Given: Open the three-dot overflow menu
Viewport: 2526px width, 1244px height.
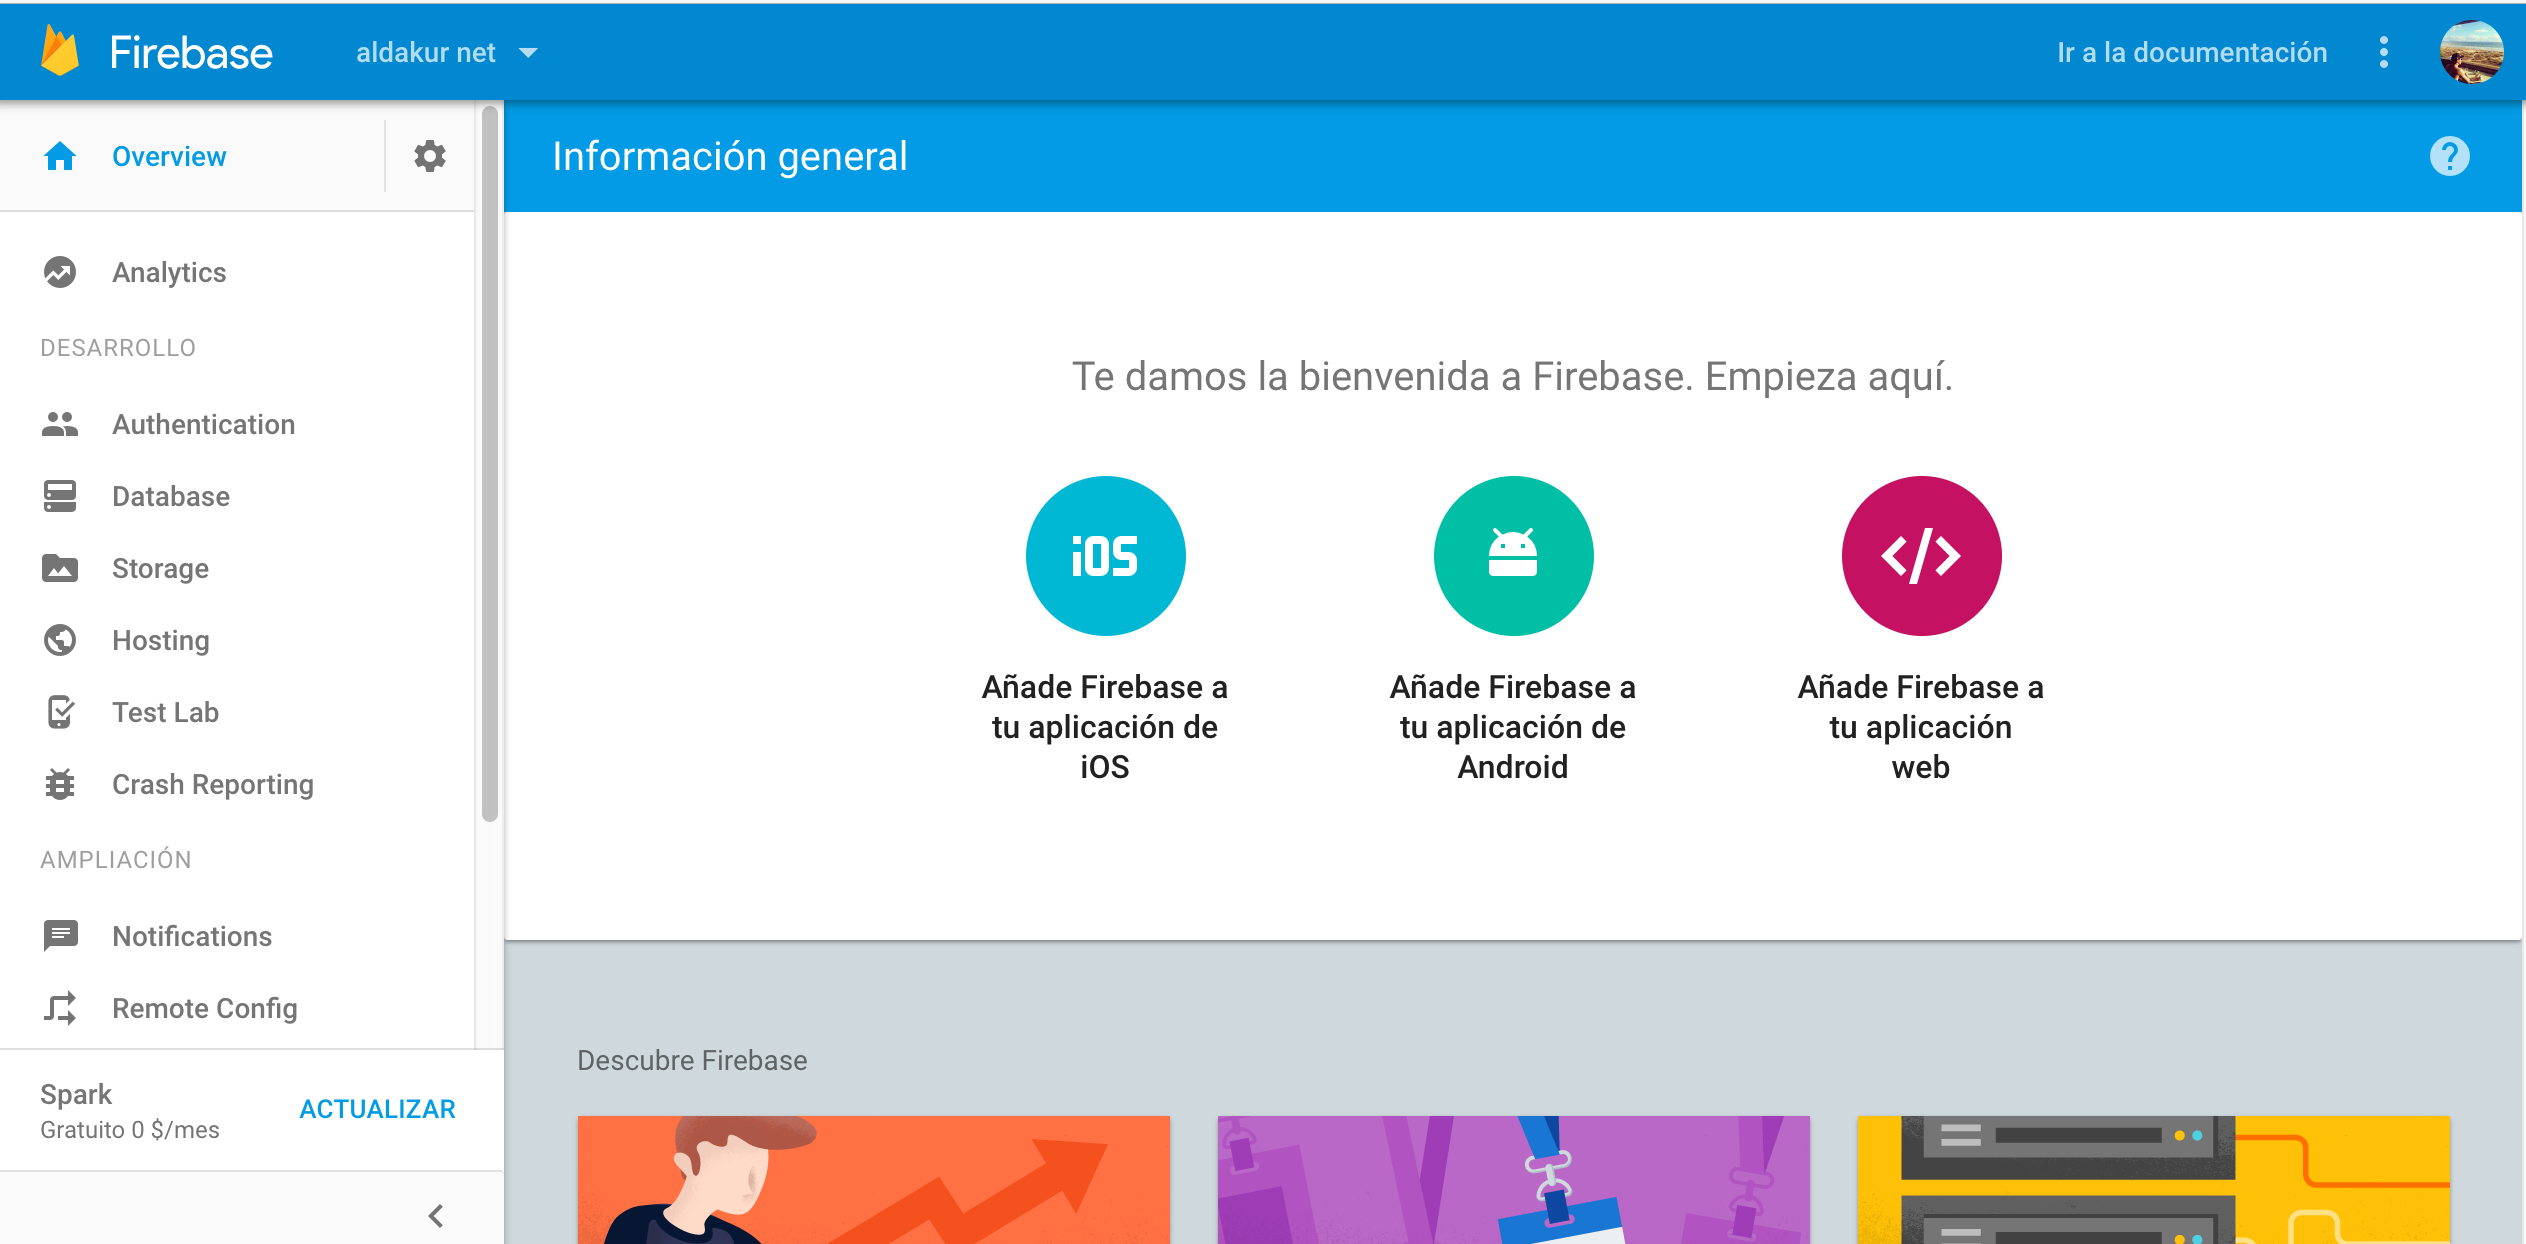Looking at the screenshot, I should [2384, 52].
